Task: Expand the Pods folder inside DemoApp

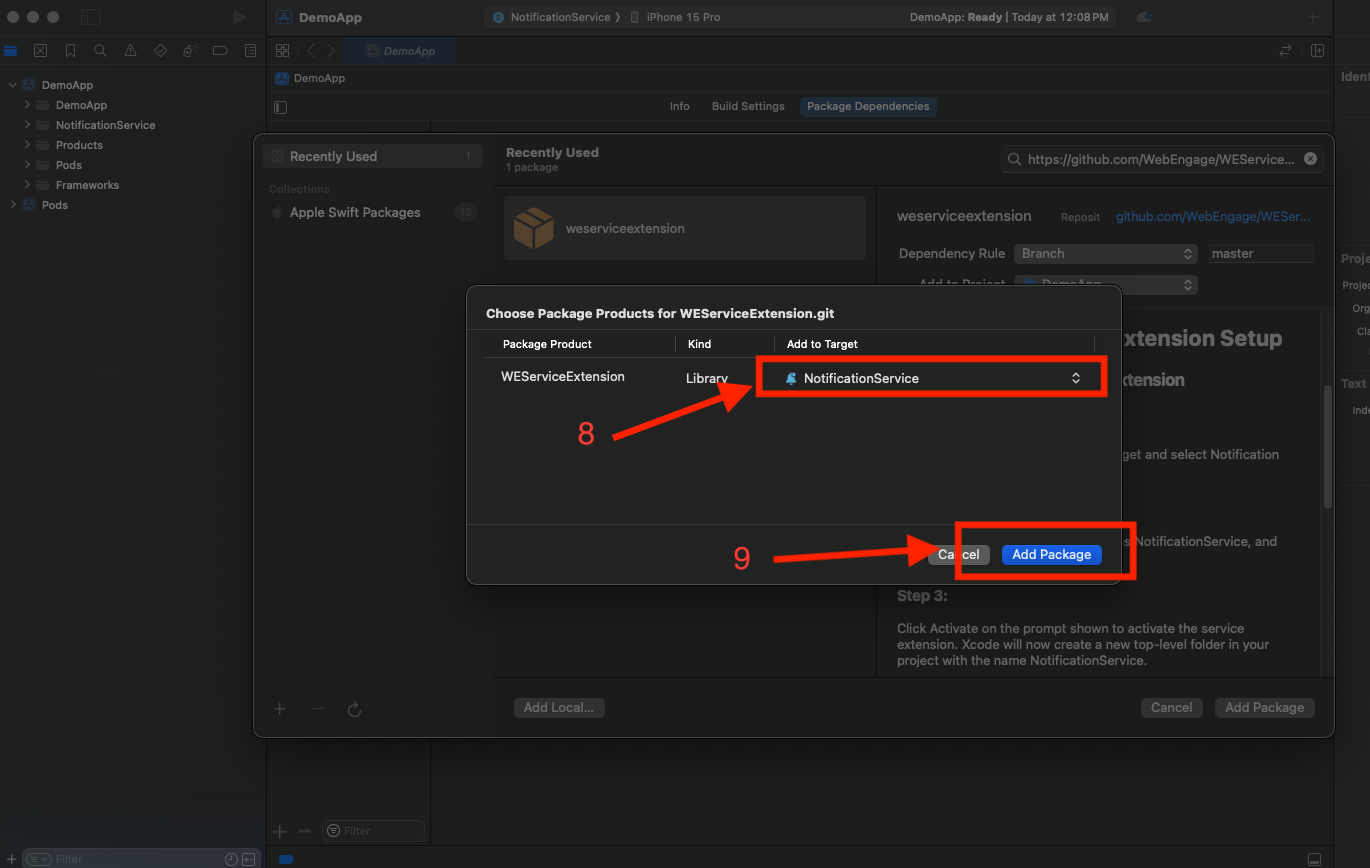Action: 27,165
